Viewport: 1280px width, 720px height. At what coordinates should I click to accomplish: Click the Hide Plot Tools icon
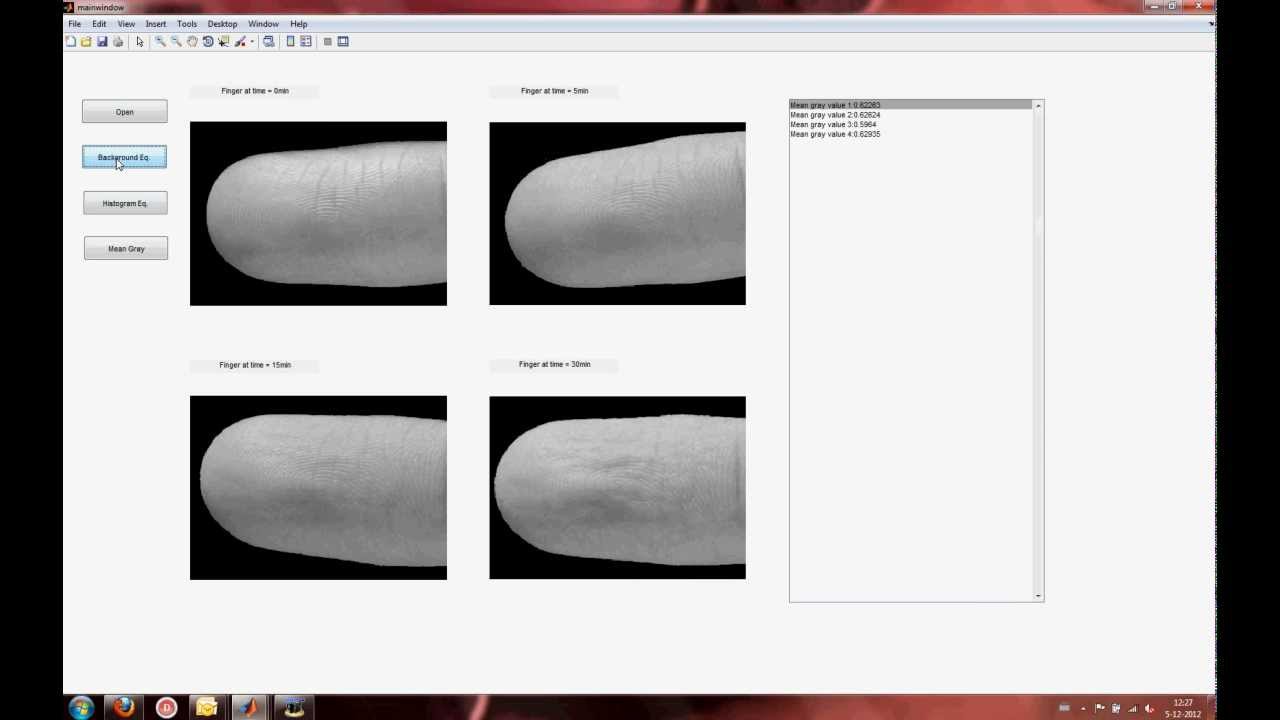tap(327, 41)
